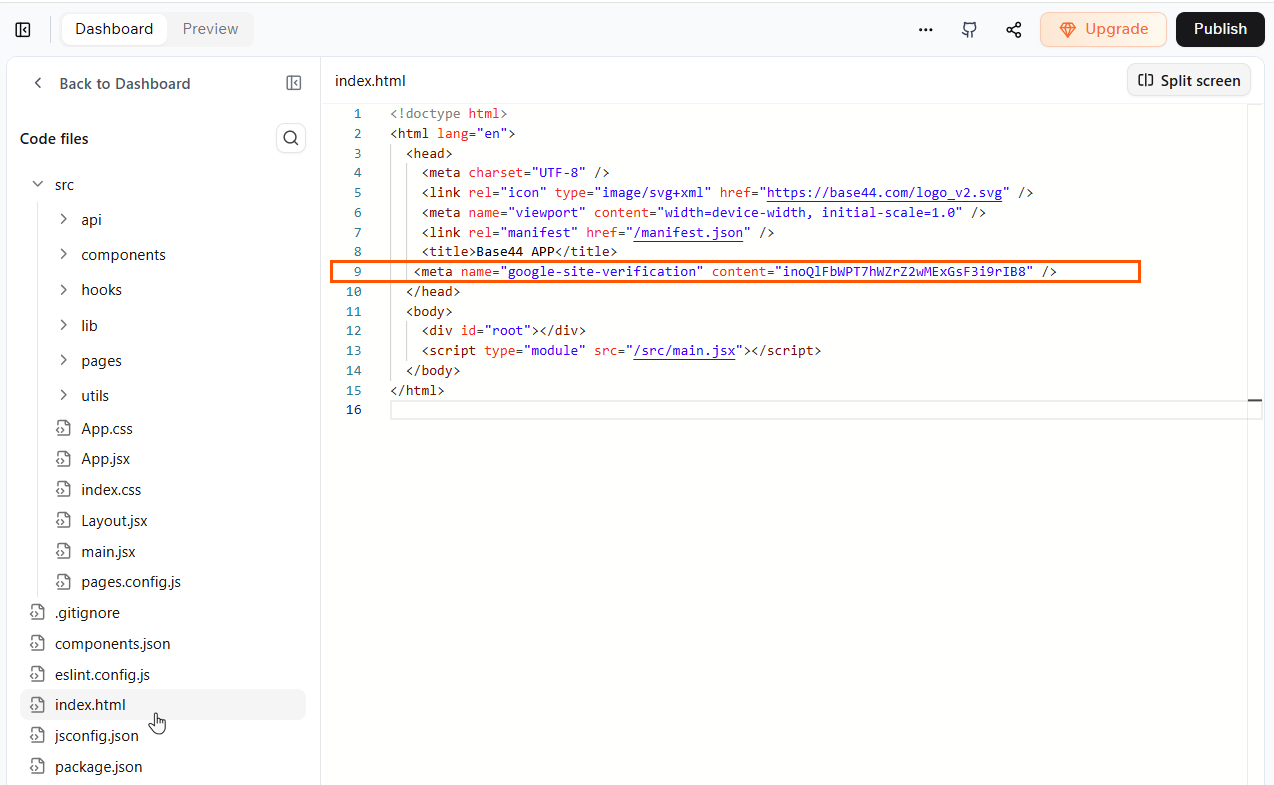Place cursor on empty line 16
Viewport: 1274px width, 785px height.
pos(826,410)
